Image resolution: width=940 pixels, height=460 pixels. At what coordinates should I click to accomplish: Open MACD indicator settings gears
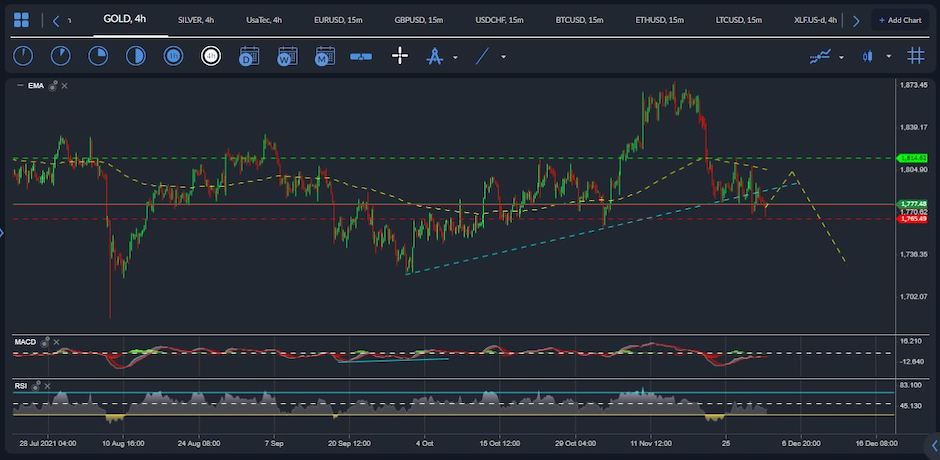(46, 342)
